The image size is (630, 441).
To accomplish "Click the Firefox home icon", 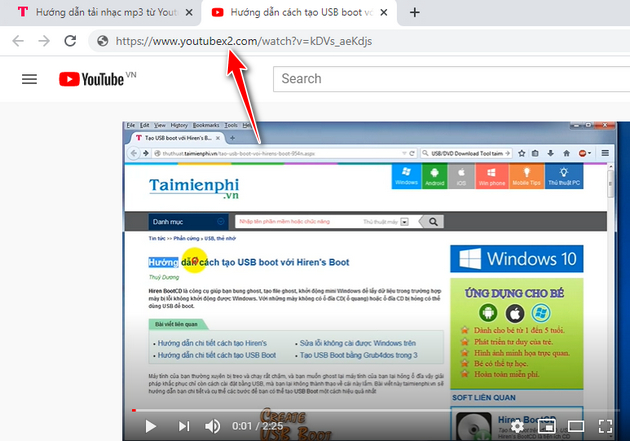I will (567, 153).
